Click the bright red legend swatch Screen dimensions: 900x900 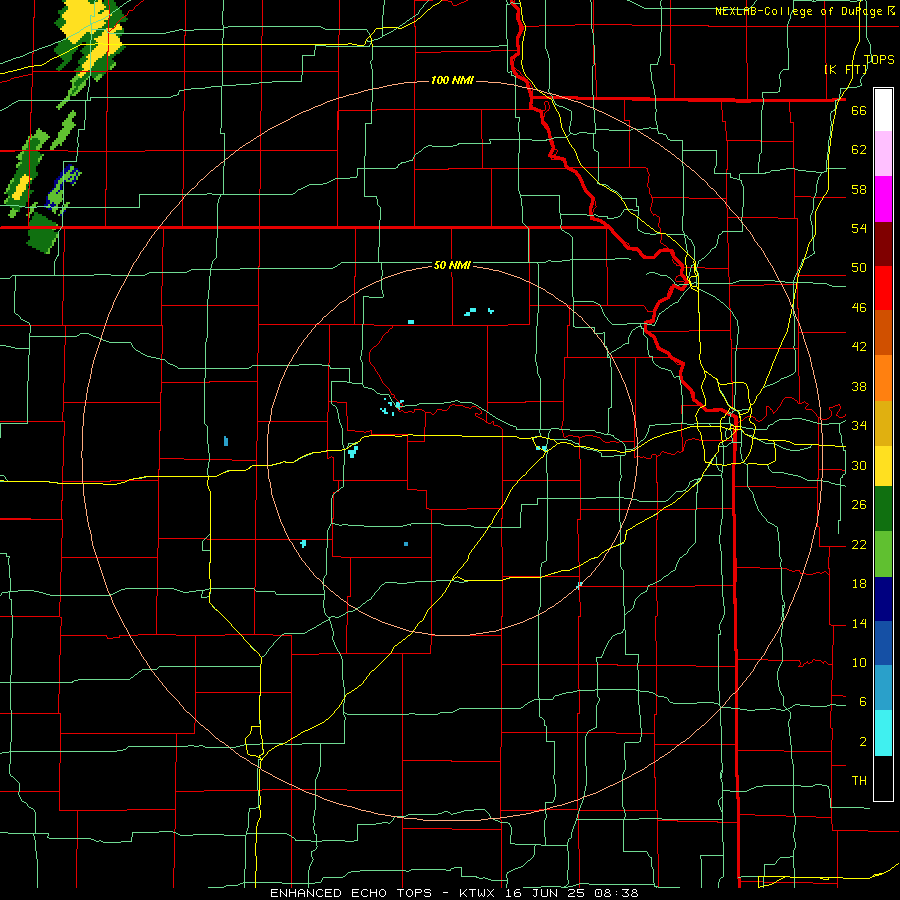(883, 288)
